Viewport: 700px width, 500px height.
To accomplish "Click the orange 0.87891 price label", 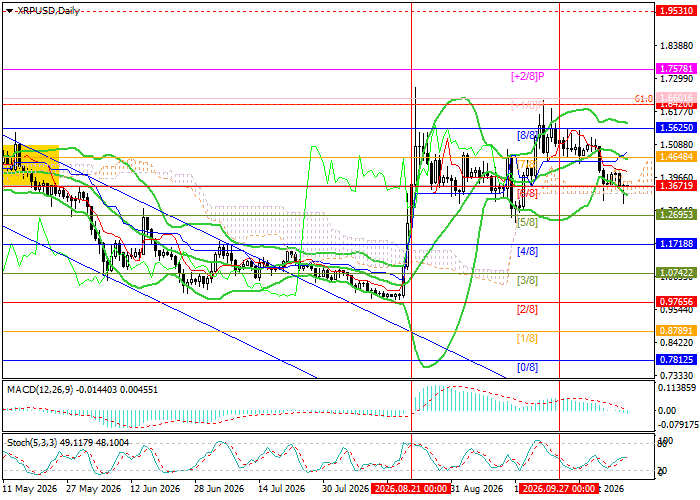I will pos(676,331).
